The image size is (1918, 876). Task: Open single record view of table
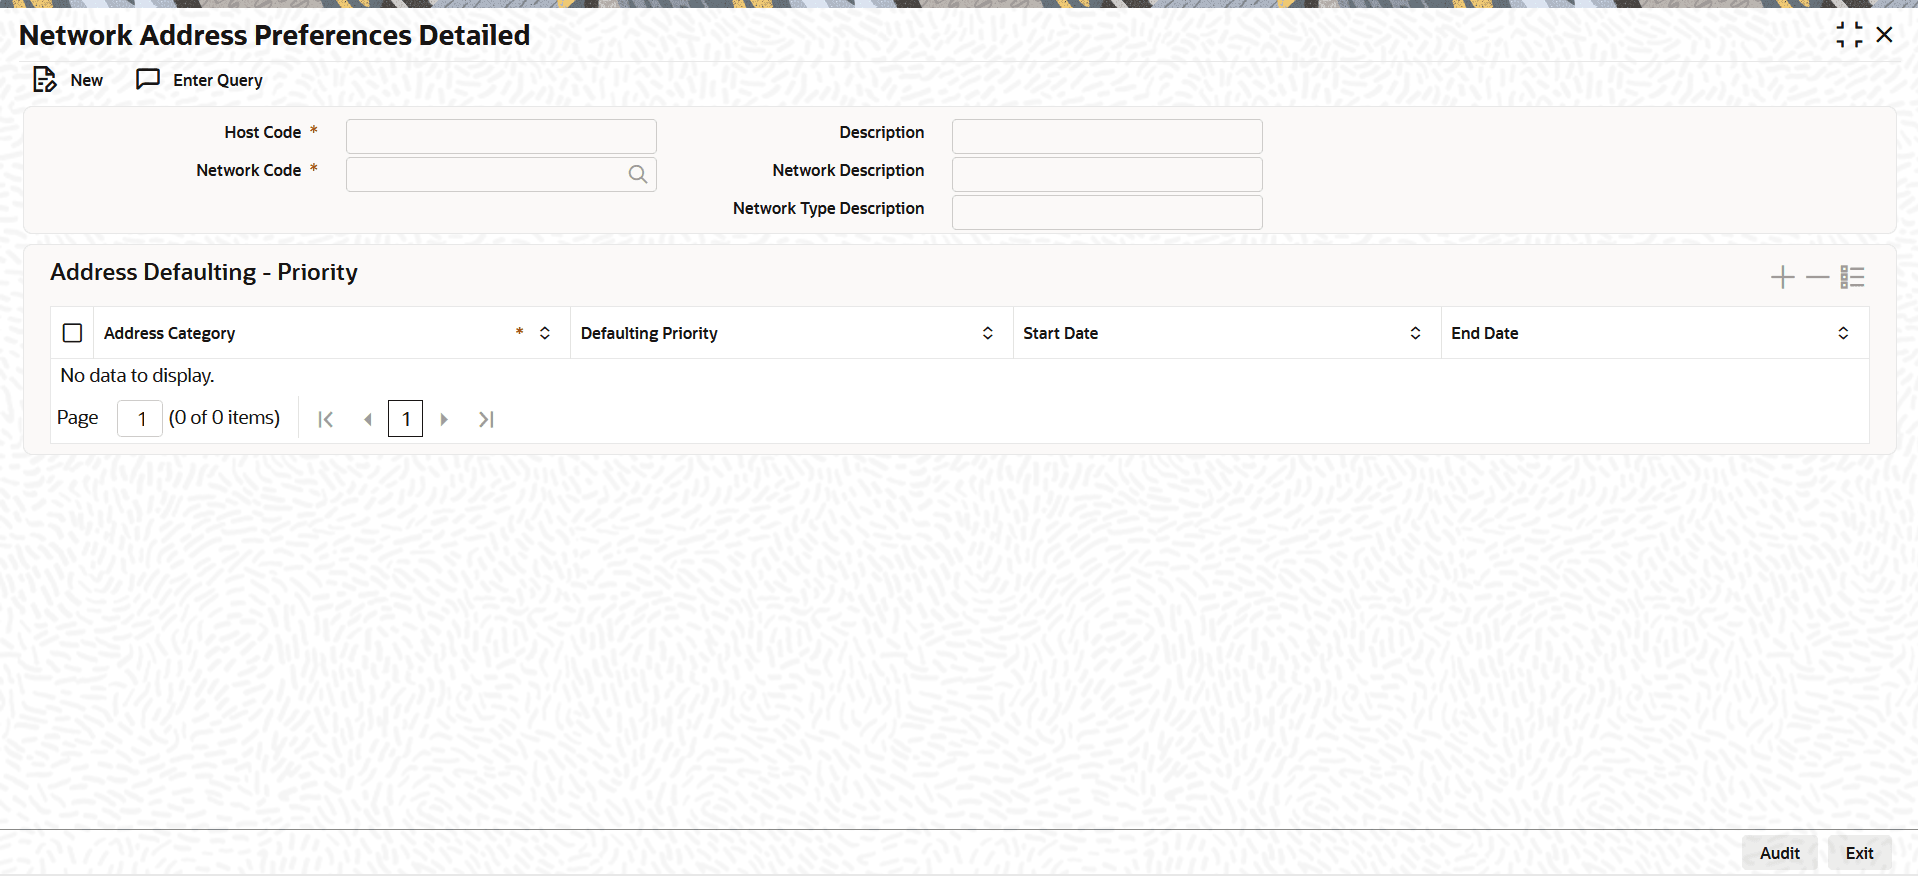[x=1852, y=277]
